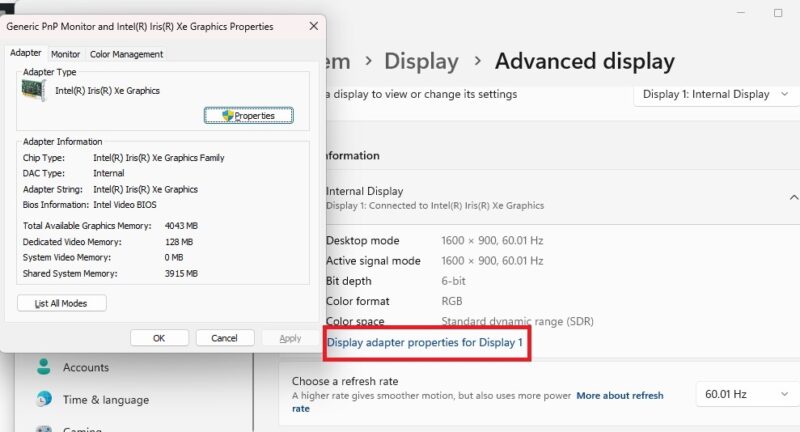Click the 128 MB dedicated video memory value

179,242
